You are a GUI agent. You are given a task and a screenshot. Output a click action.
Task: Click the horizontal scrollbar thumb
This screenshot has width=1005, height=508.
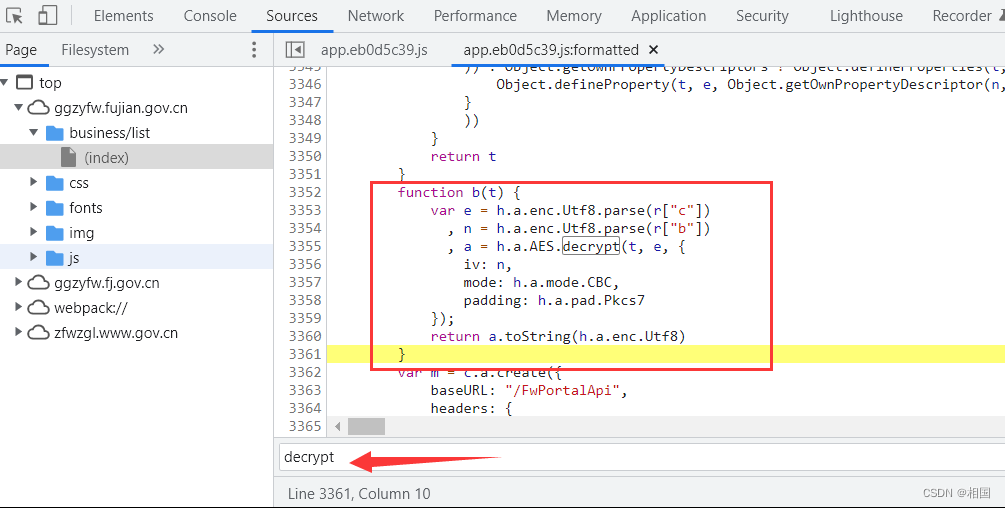pos(366,427)
